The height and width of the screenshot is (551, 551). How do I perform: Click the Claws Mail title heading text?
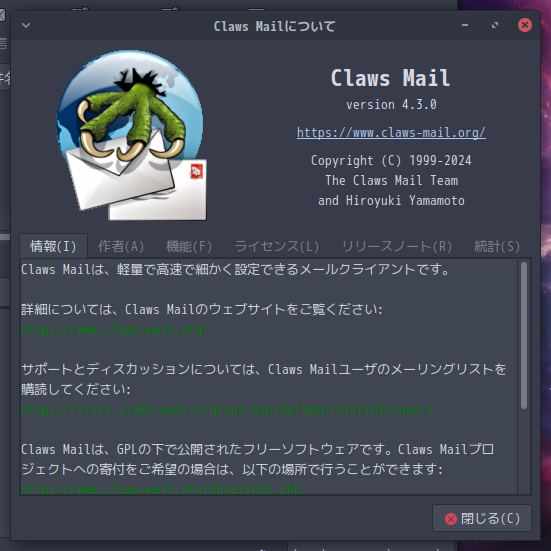point(390,78)
